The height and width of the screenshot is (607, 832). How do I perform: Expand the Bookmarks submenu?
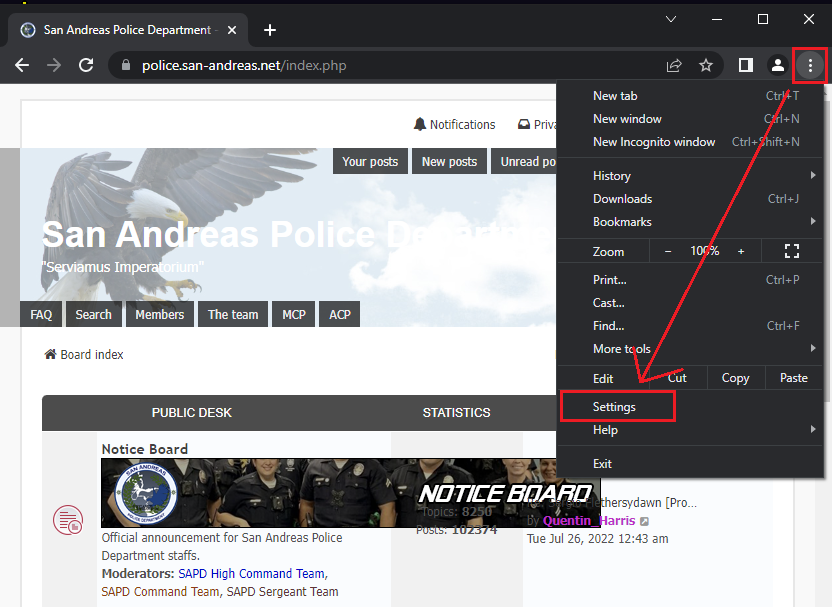pyautogui.click(x=691, y=222)
